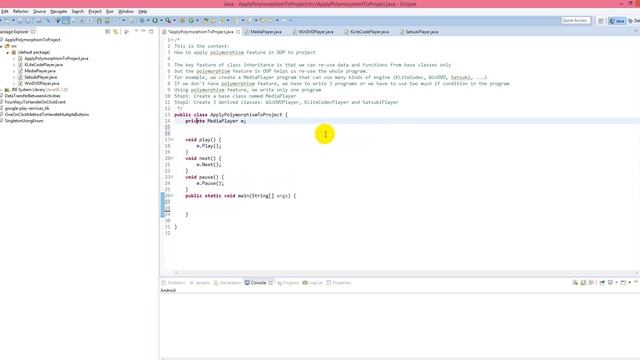This screenshot has height=360, width=640.
Task: Click the Open Perspective icon
Action: [601, 21]
